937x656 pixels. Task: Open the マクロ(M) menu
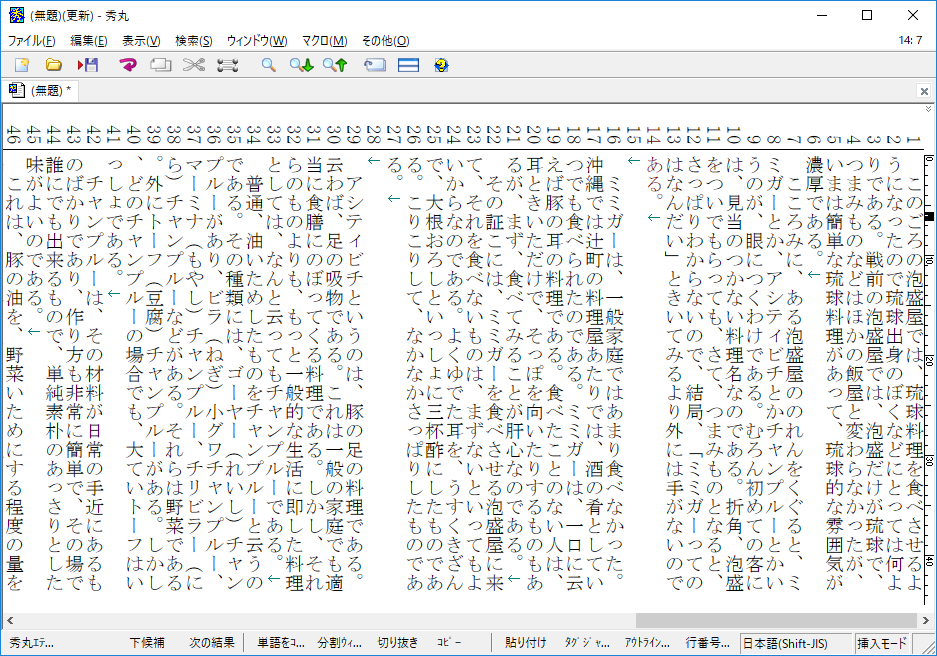[324, 41]
